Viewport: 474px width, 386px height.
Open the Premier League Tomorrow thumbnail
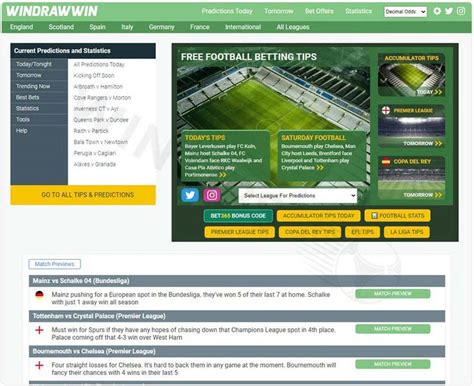tap(411, 126)
